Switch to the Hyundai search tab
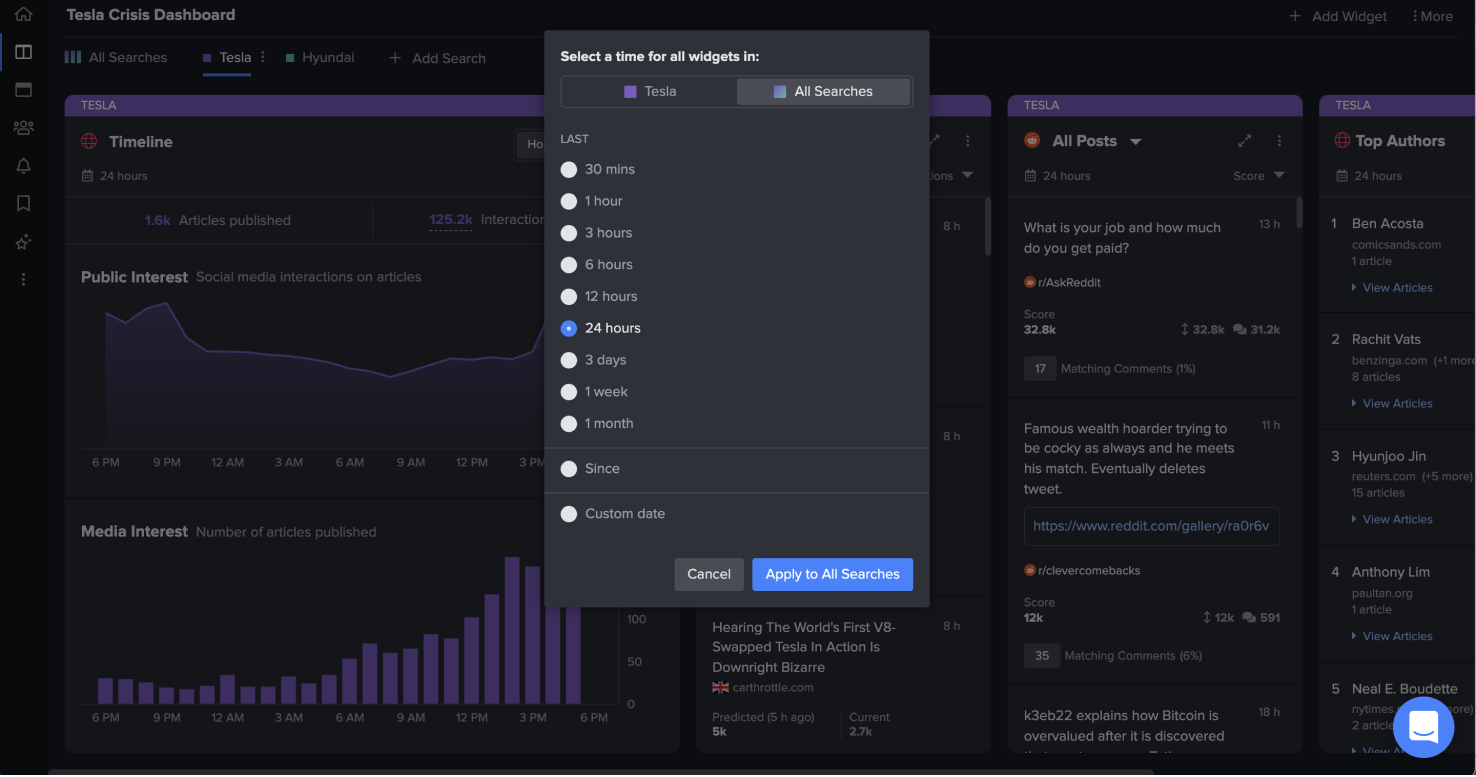 (x=320, y=57)
